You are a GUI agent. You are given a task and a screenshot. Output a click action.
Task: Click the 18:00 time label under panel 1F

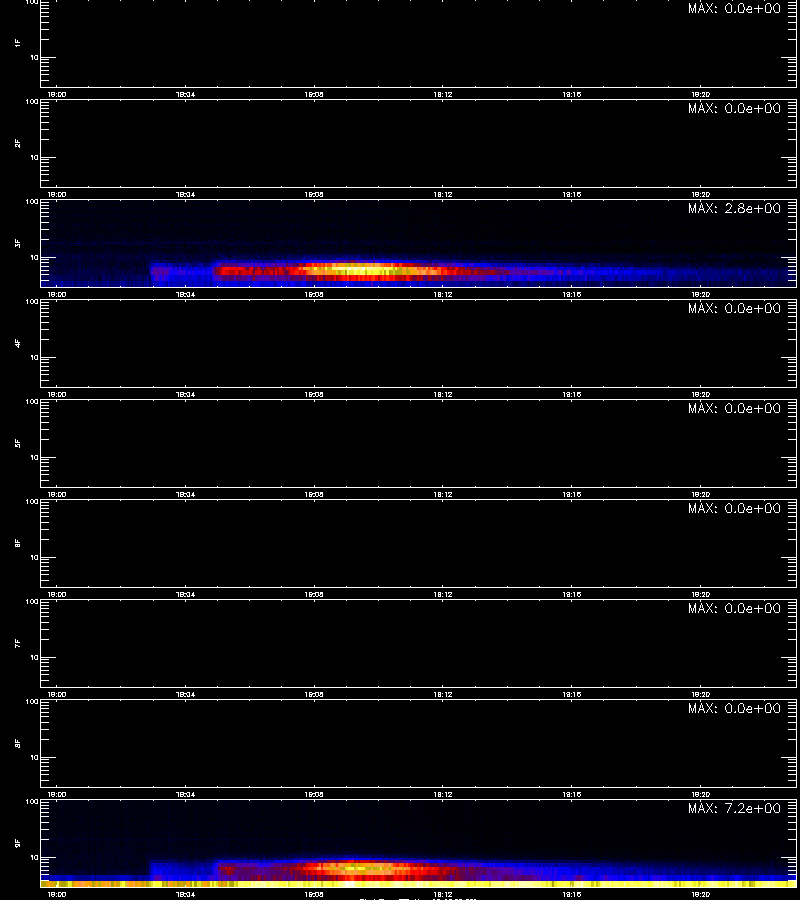[x=56, y=95]
